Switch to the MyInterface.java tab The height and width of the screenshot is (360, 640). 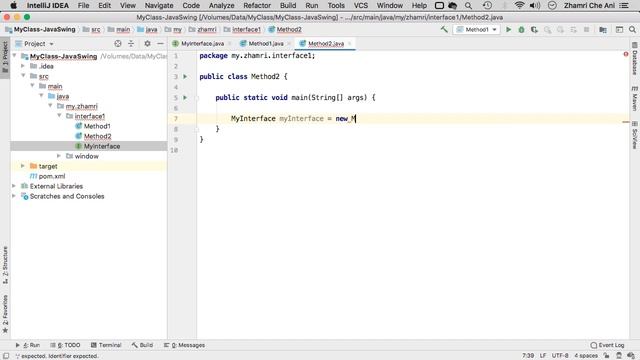coord(202,43)
